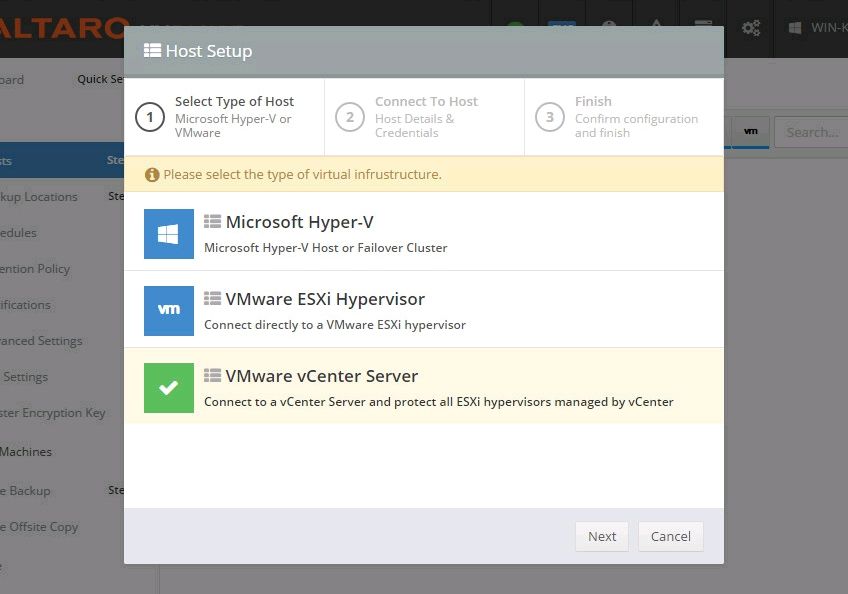848x594 pixels.
Task: Click the step 3 number circle
Action: pos(549,117)
